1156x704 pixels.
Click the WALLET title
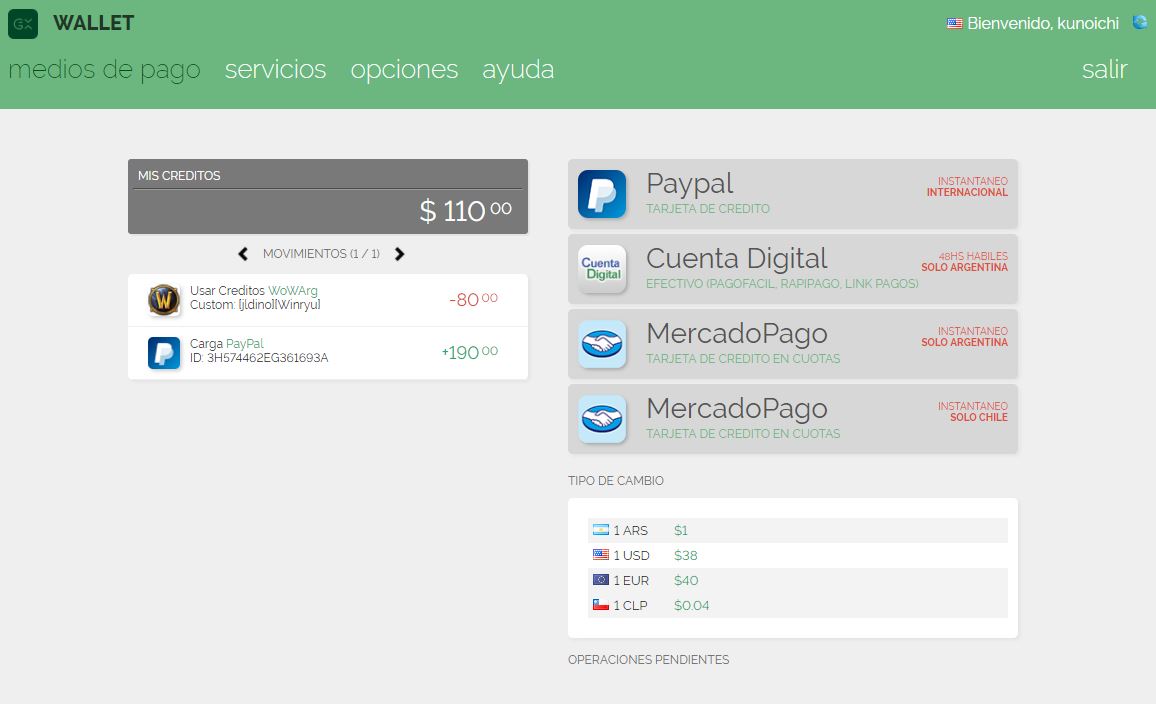click(x=94, y=23)
